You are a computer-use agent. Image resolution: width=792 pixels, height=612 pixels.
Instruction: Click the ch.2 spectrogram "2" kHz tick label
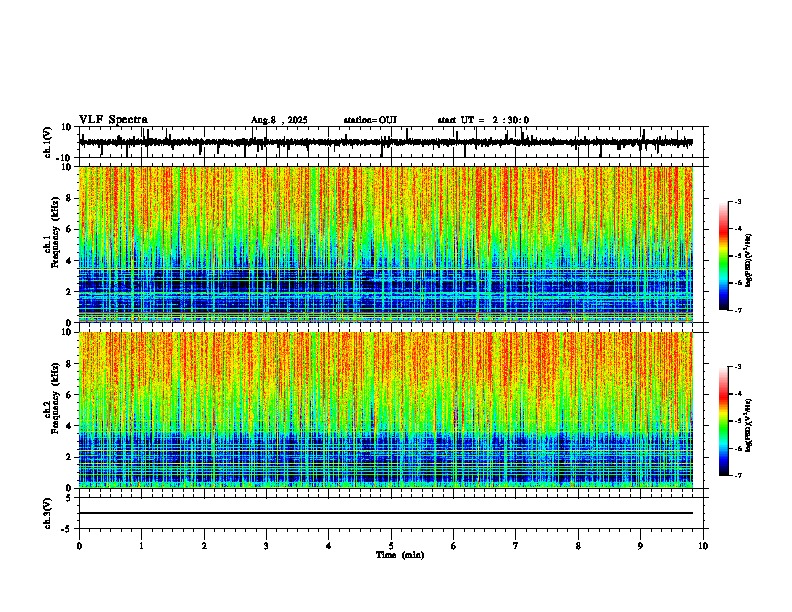click(x=69, y=457)
